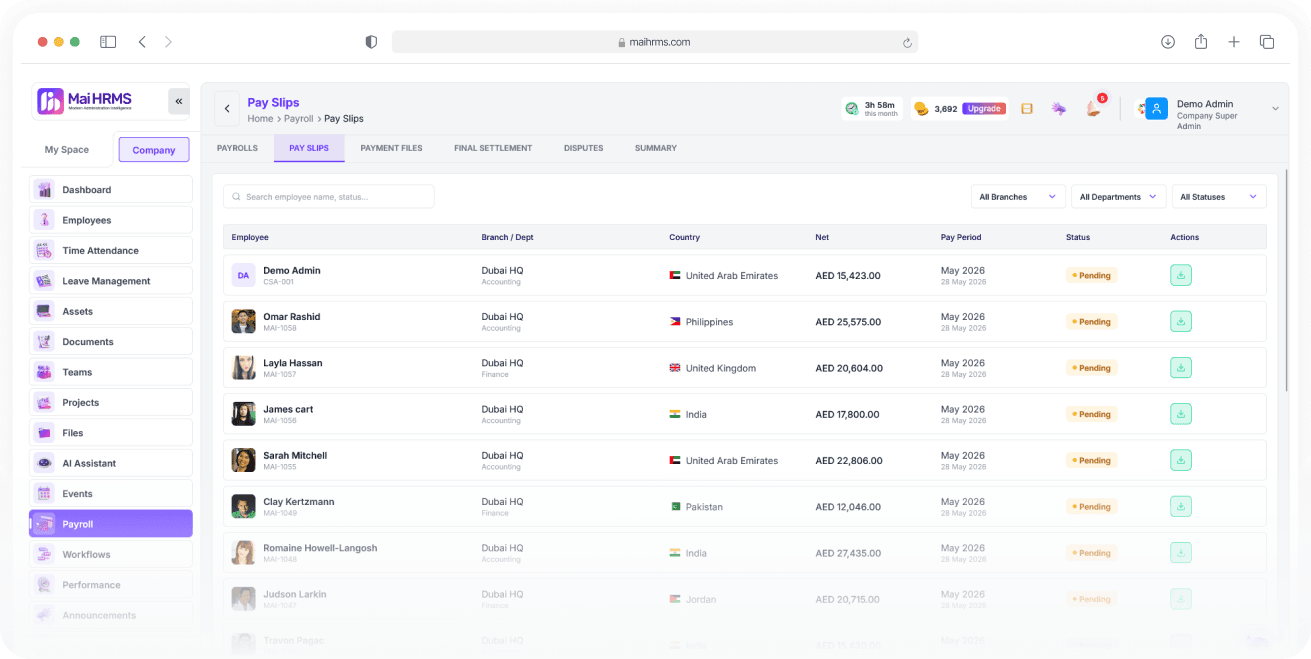Download Layla Hassan's pay slip
The width and height of the screenshot is (1311, 659).
click(x=1181, y=368)
